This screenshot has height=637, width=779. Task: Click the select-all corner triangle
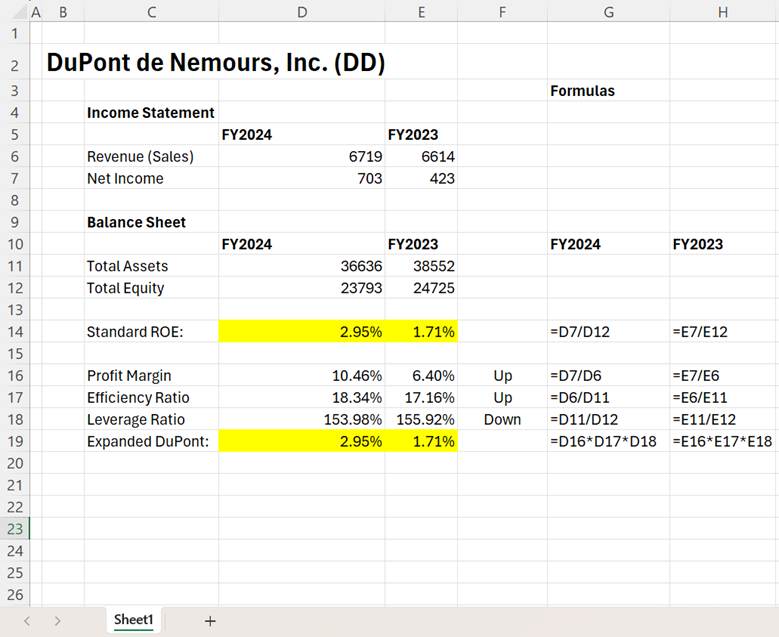pyautogui.click(x=20, y=11)
